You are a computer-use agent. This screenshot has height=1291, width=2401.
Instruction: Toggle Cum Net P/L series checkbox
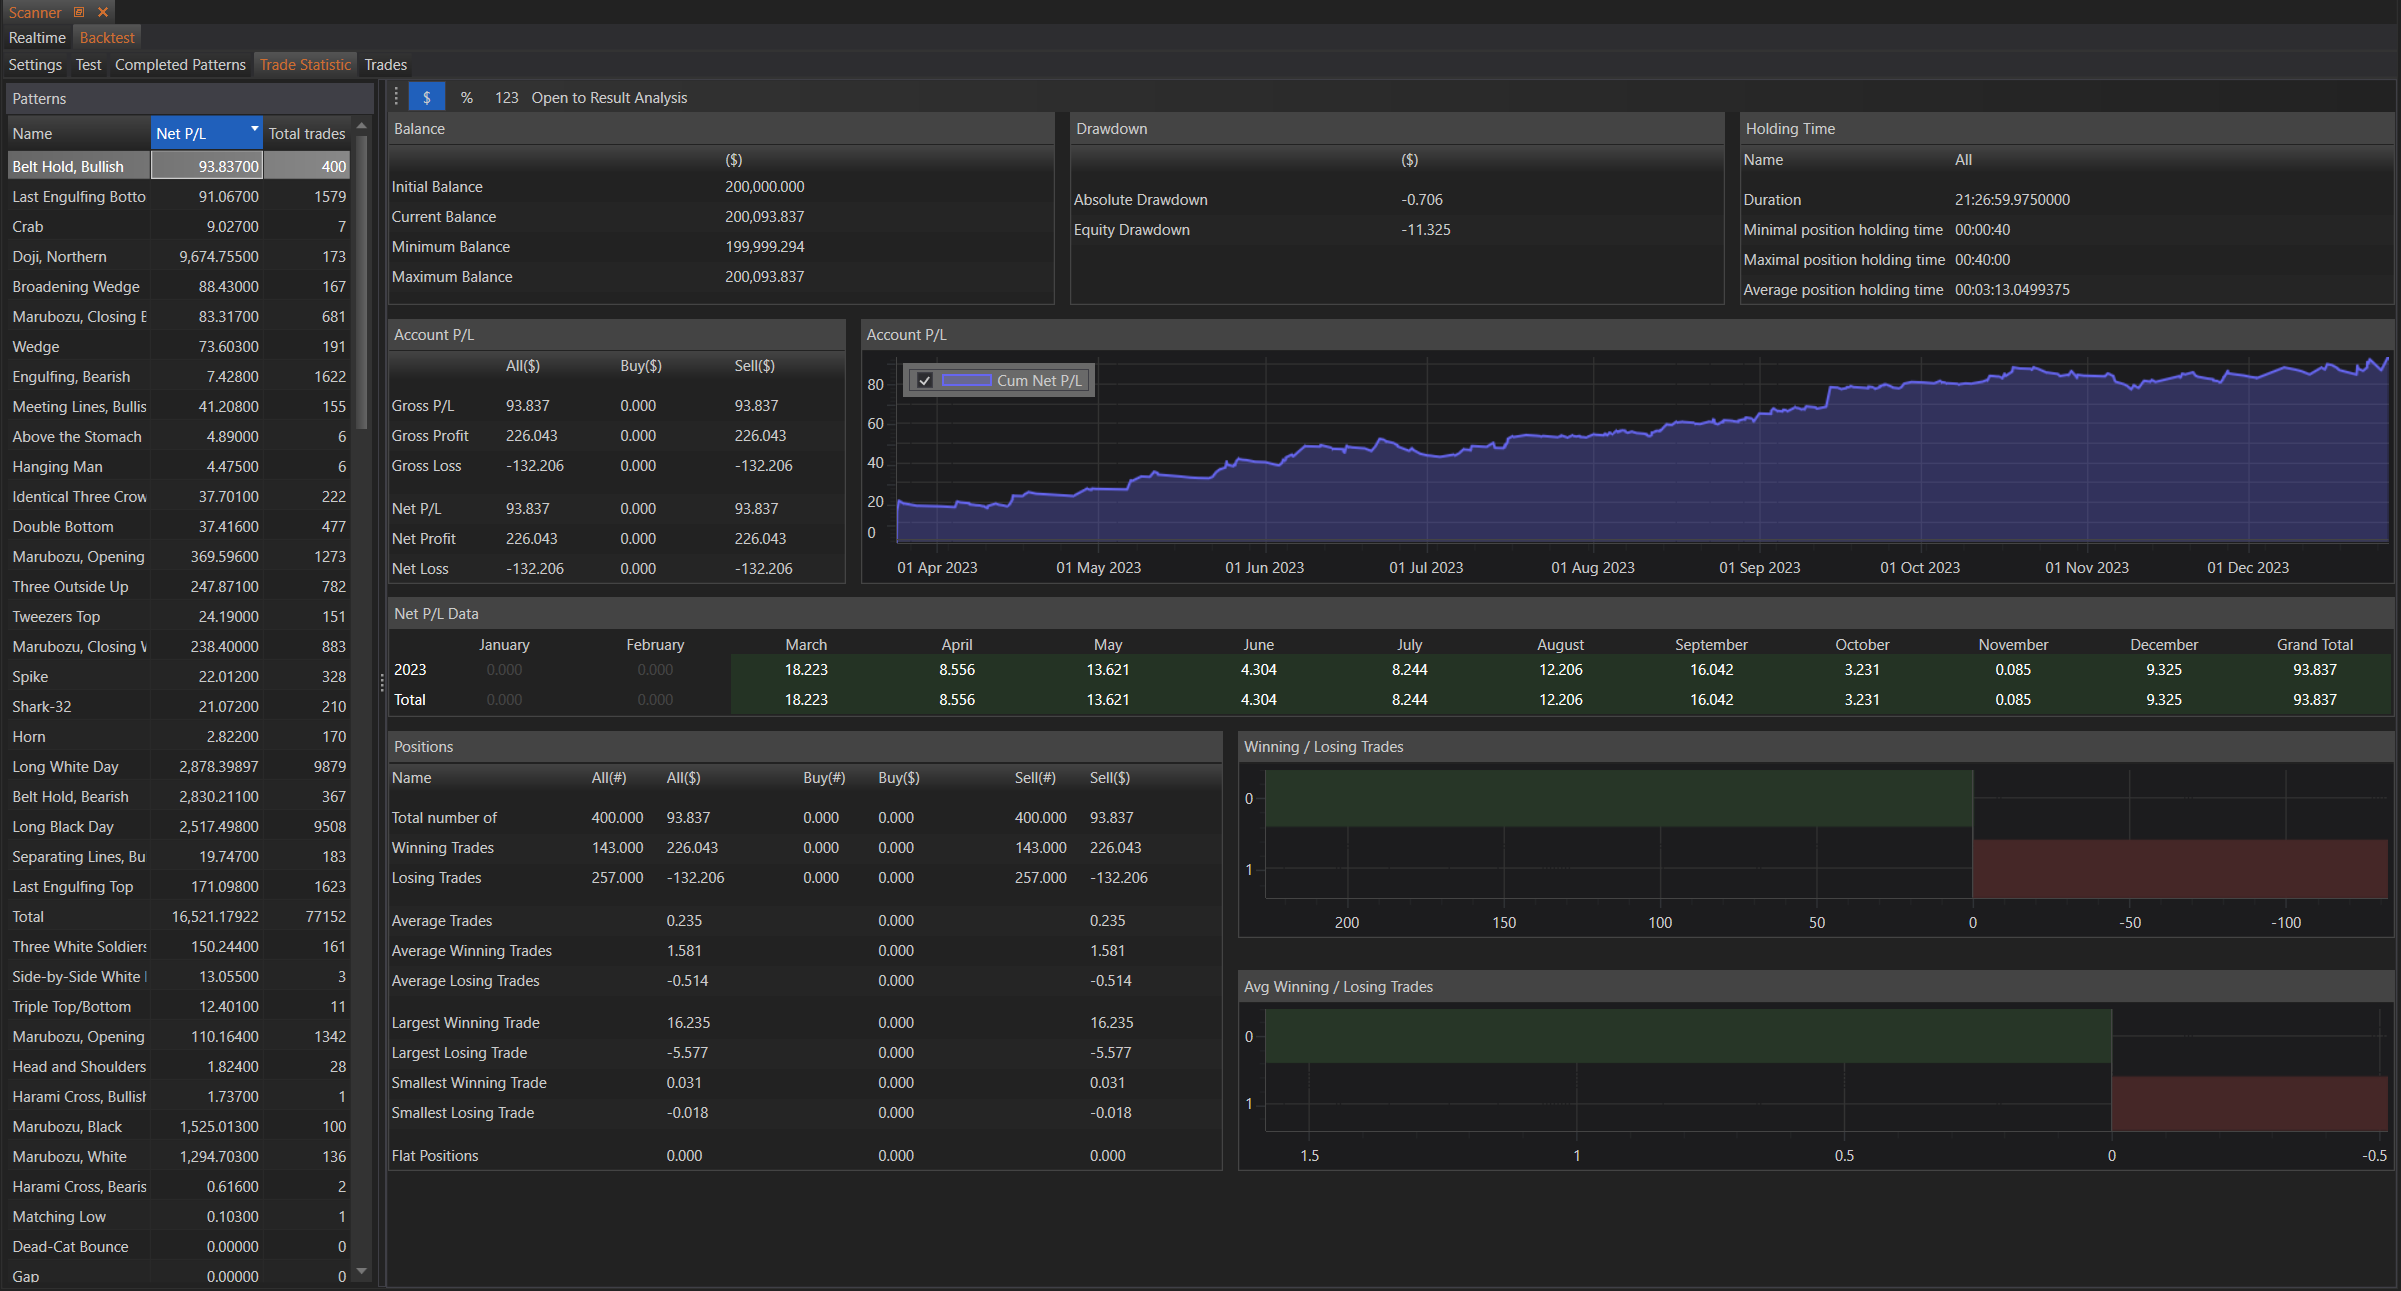[x=924, y=380]
